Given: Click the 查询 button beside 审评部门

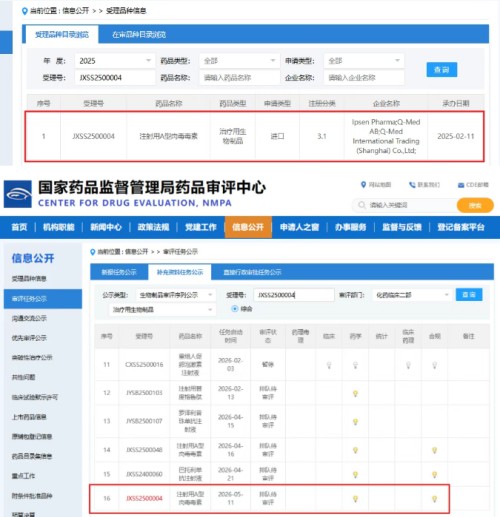Looking at the screenshot, I should coord(469,295).
